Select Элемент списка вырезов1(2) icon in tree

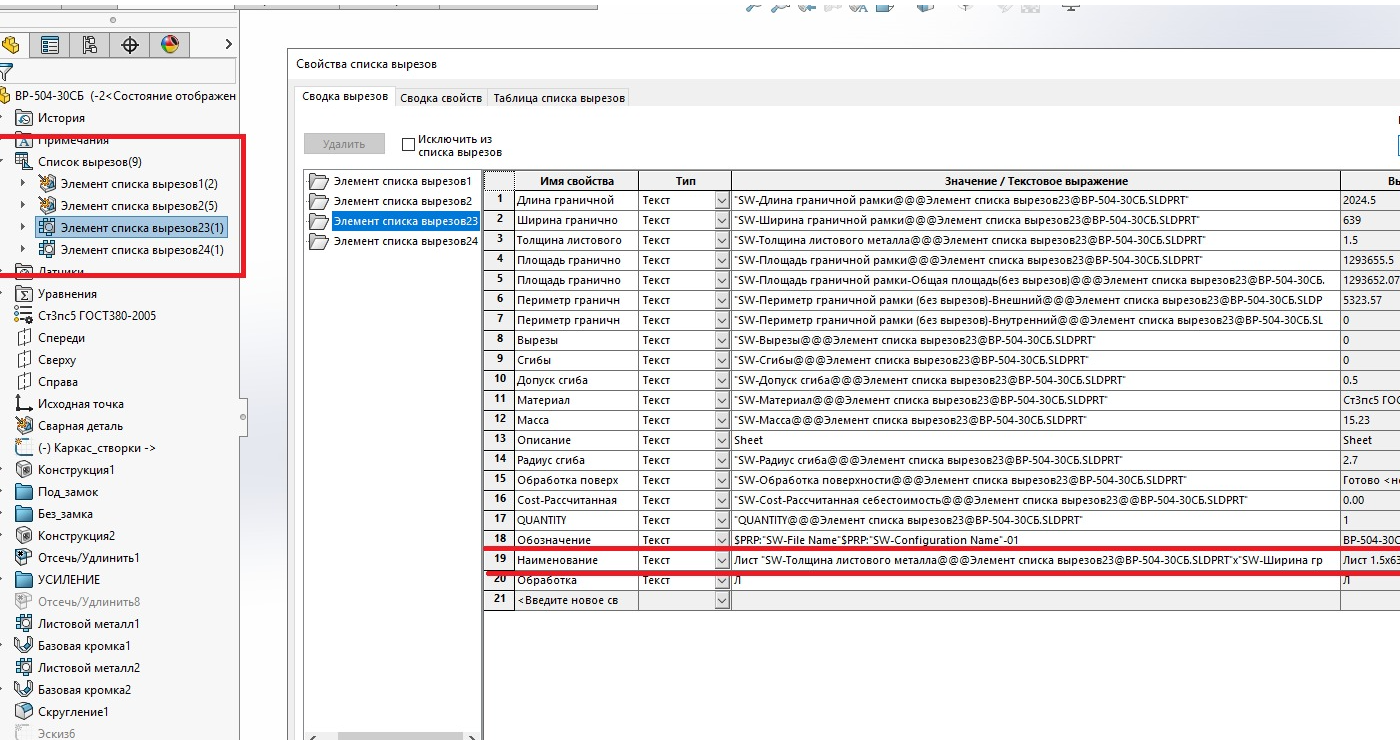46,184
